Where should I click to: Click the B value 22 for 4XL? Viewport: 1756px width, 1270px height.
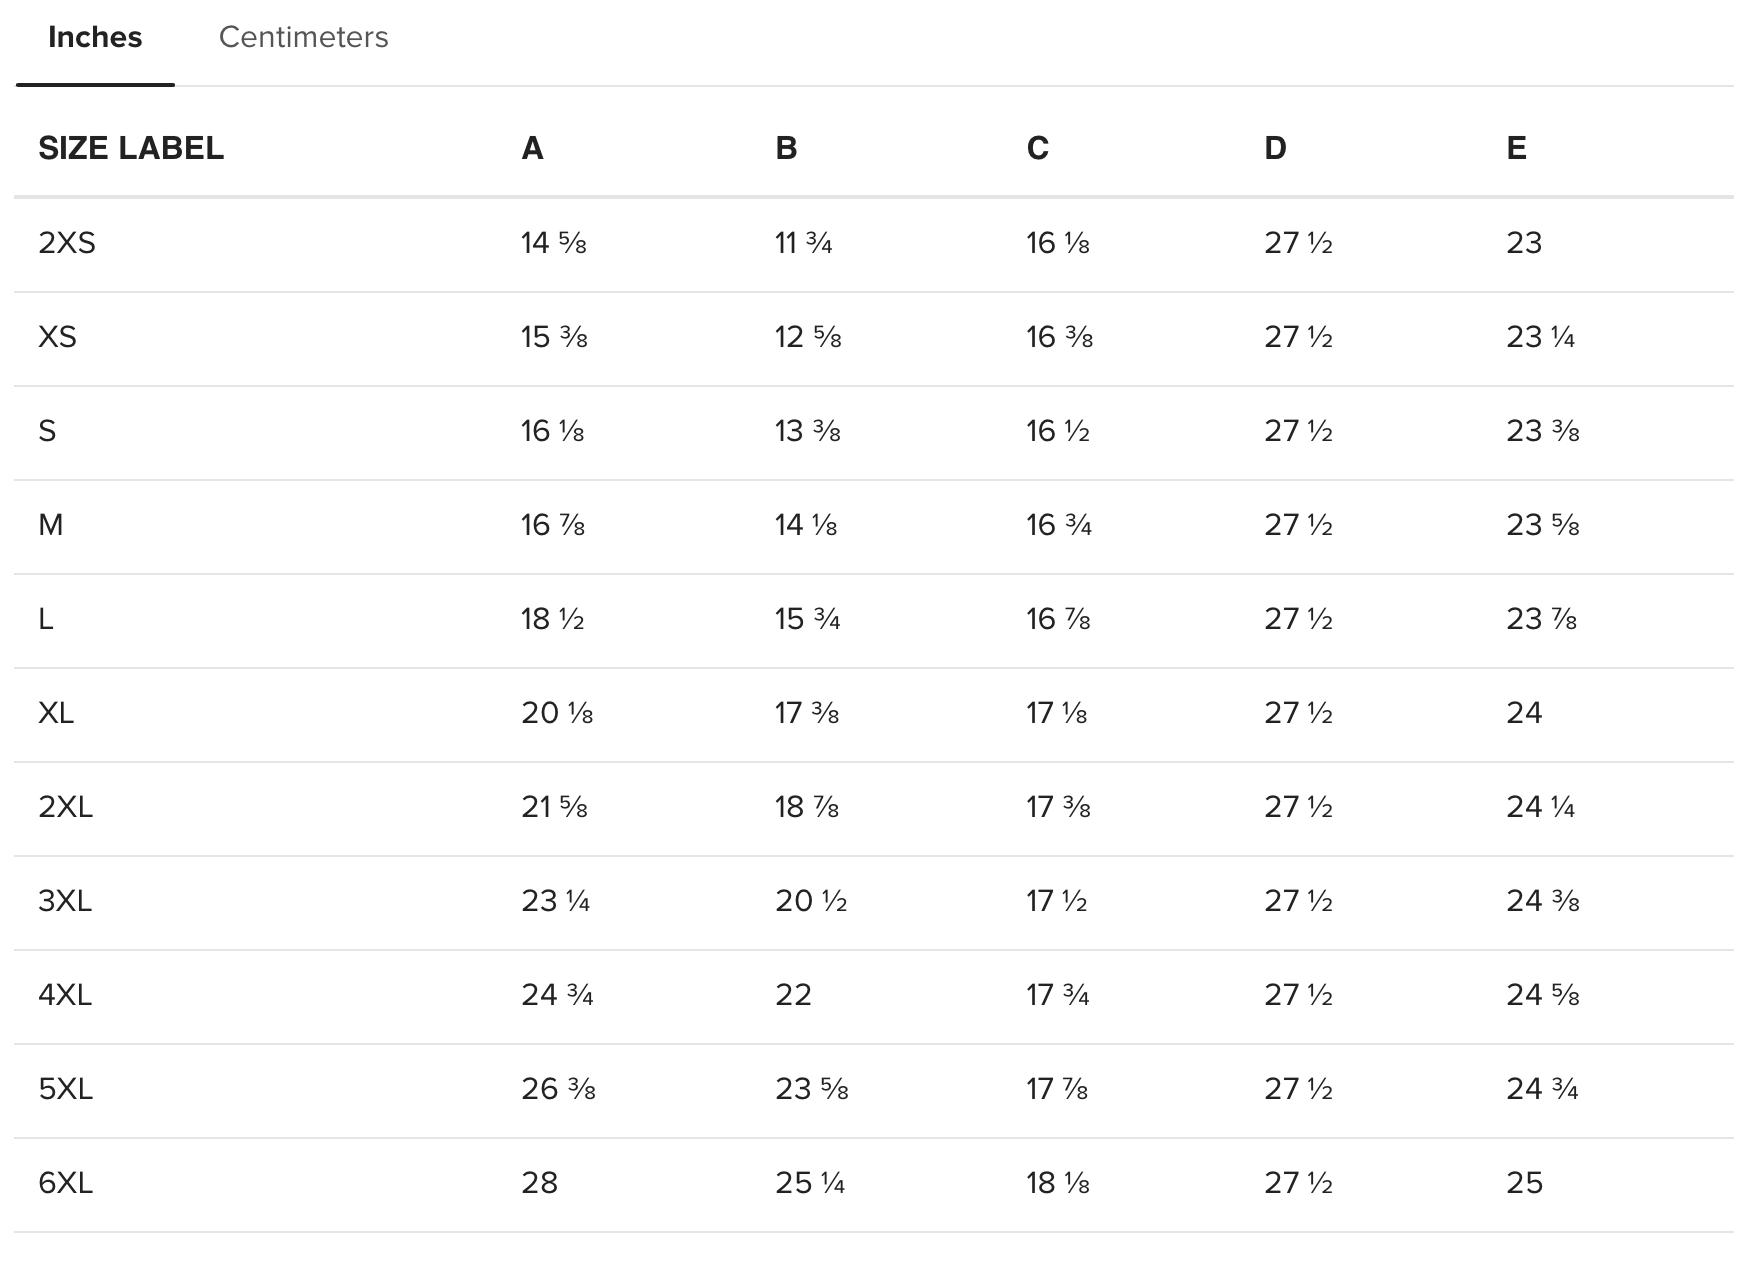[793, 995]
